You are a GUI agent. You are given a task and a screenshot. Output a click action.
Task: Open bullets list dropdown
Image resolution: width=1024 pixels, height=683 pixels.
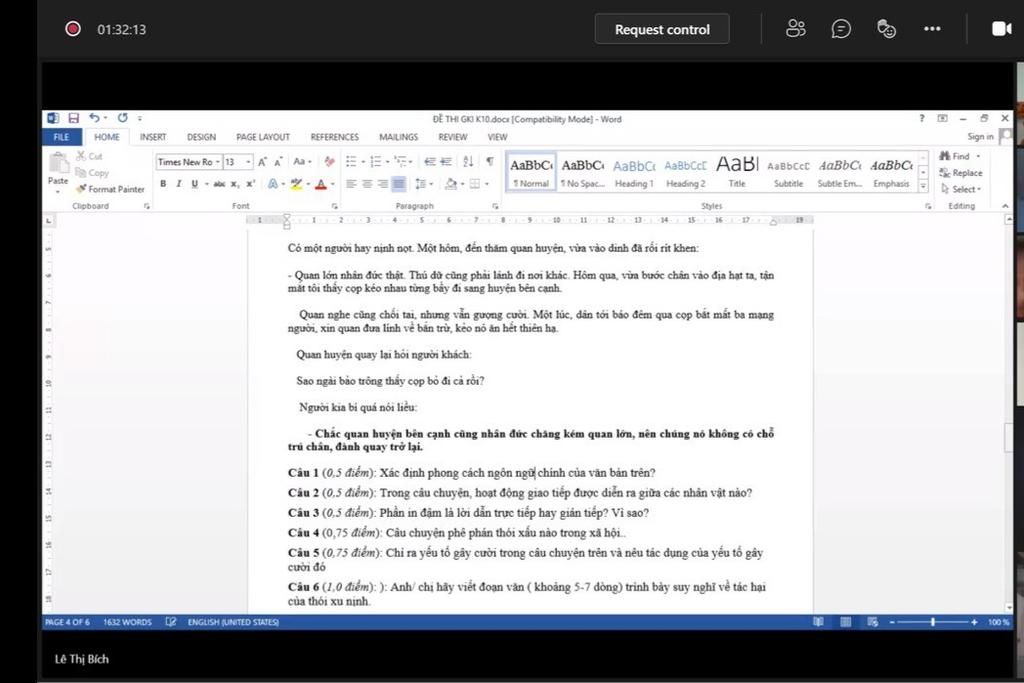(363, 162)
